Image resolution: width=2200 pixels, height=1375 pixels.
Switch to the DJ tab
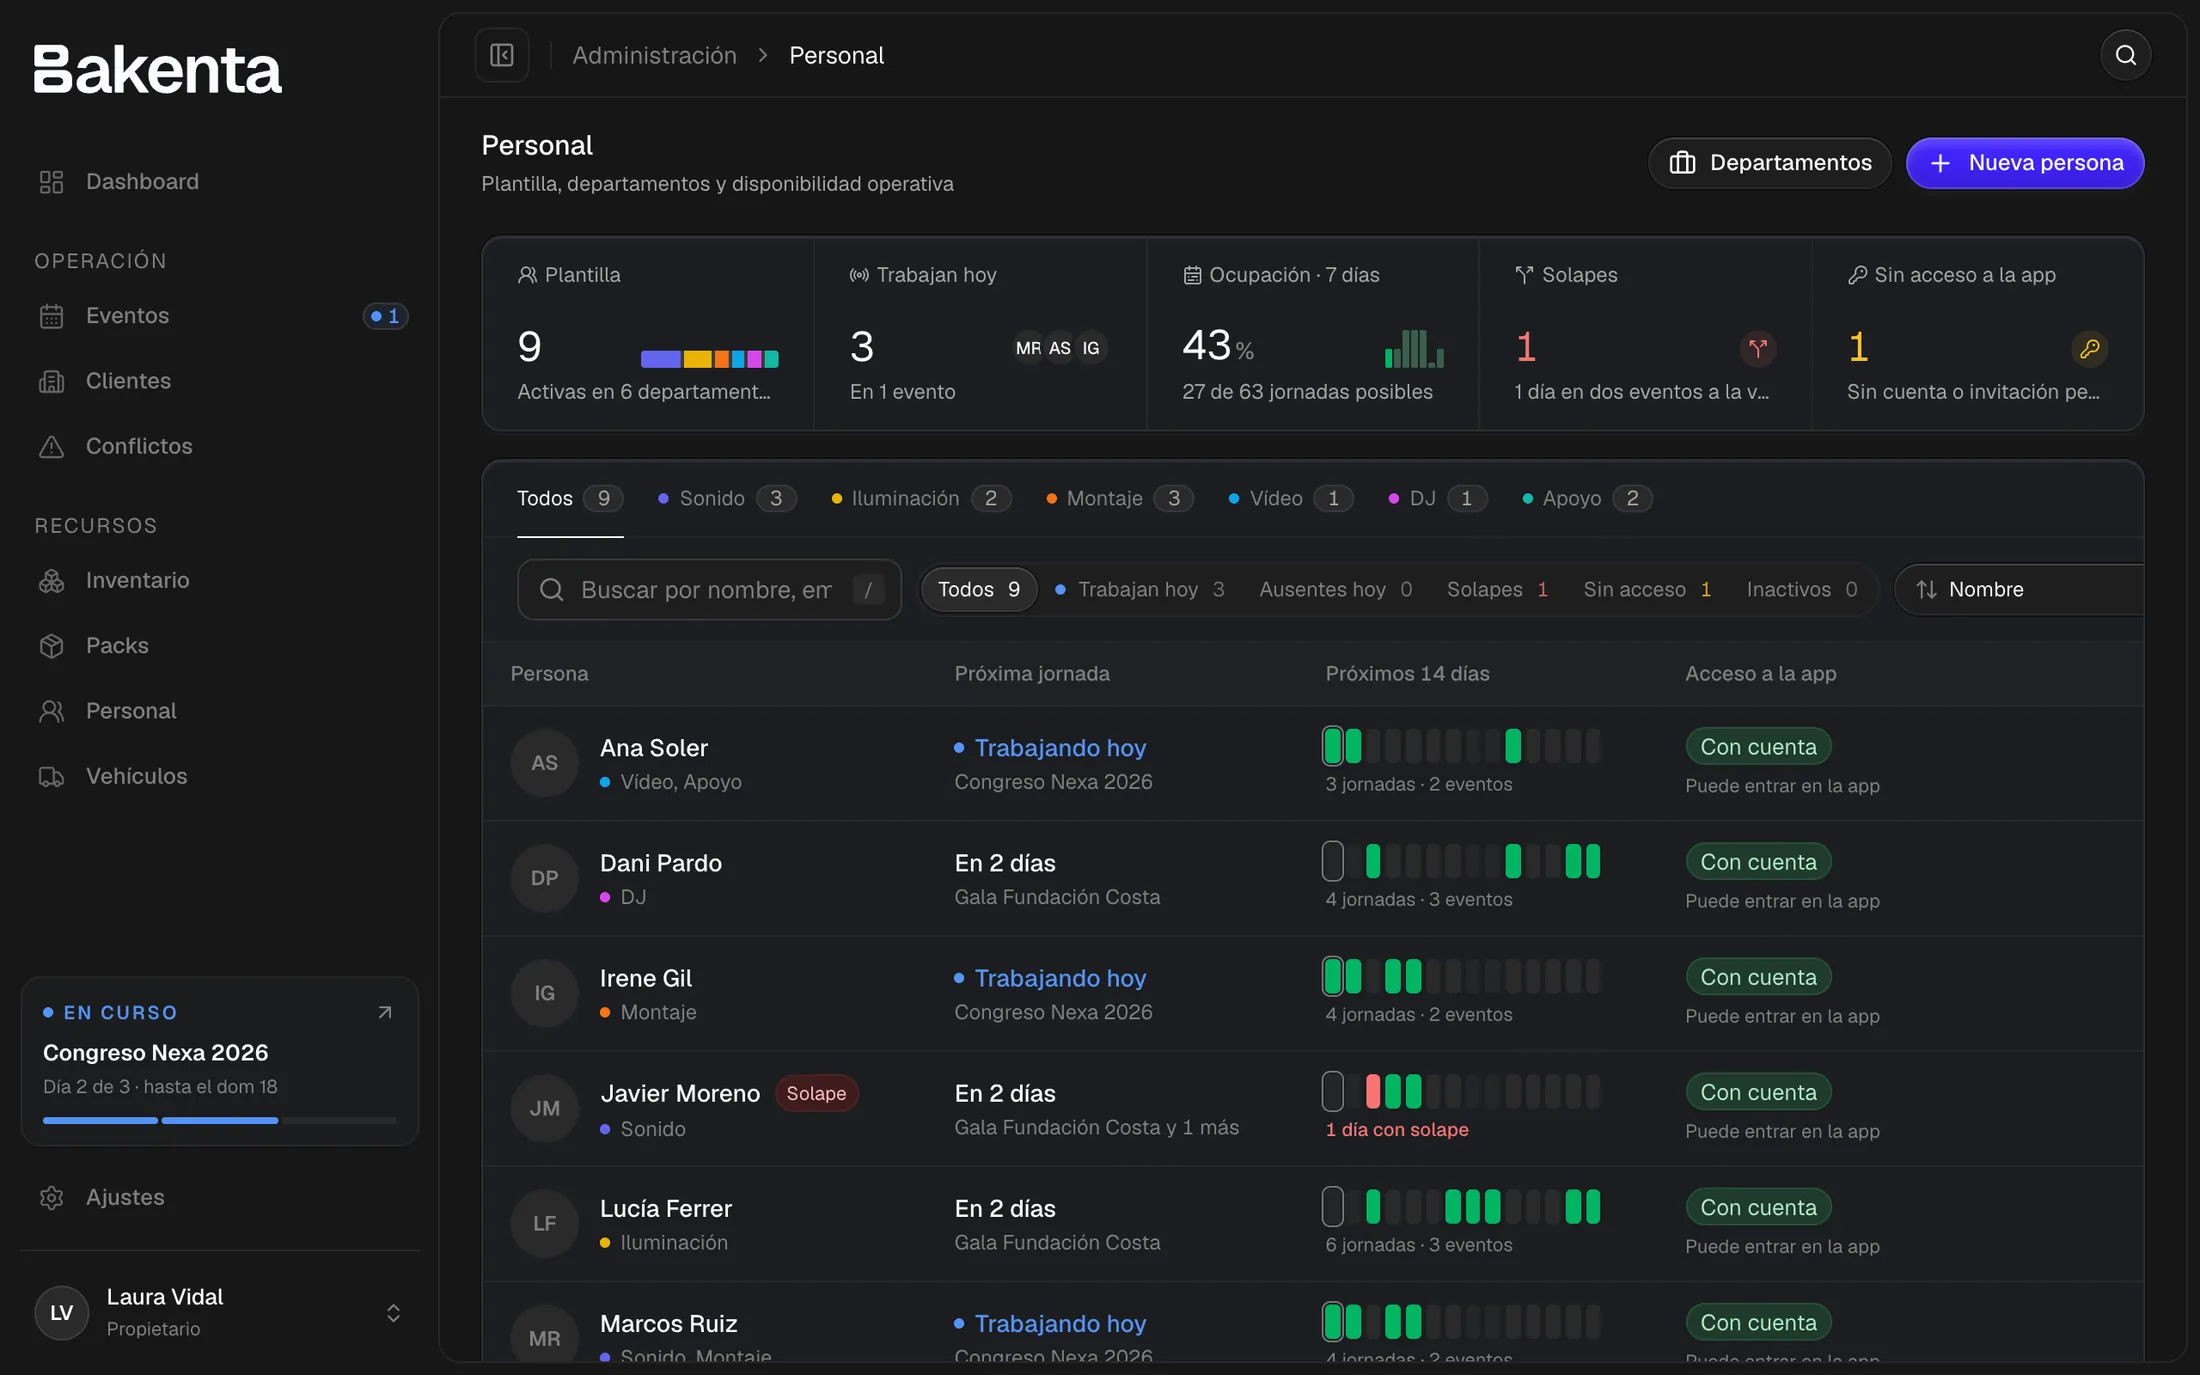(1437, 498)
